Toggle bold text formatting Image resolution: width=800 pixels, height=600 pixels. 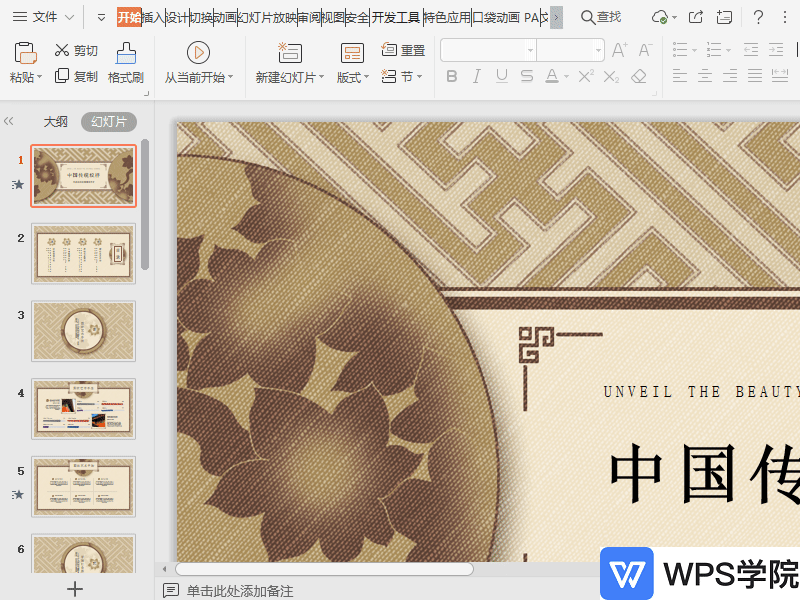click(x=452, y=76)
